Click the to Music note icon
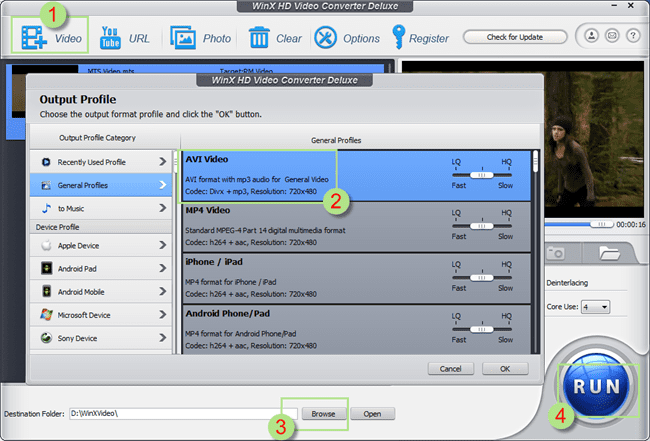 point(46,208)
